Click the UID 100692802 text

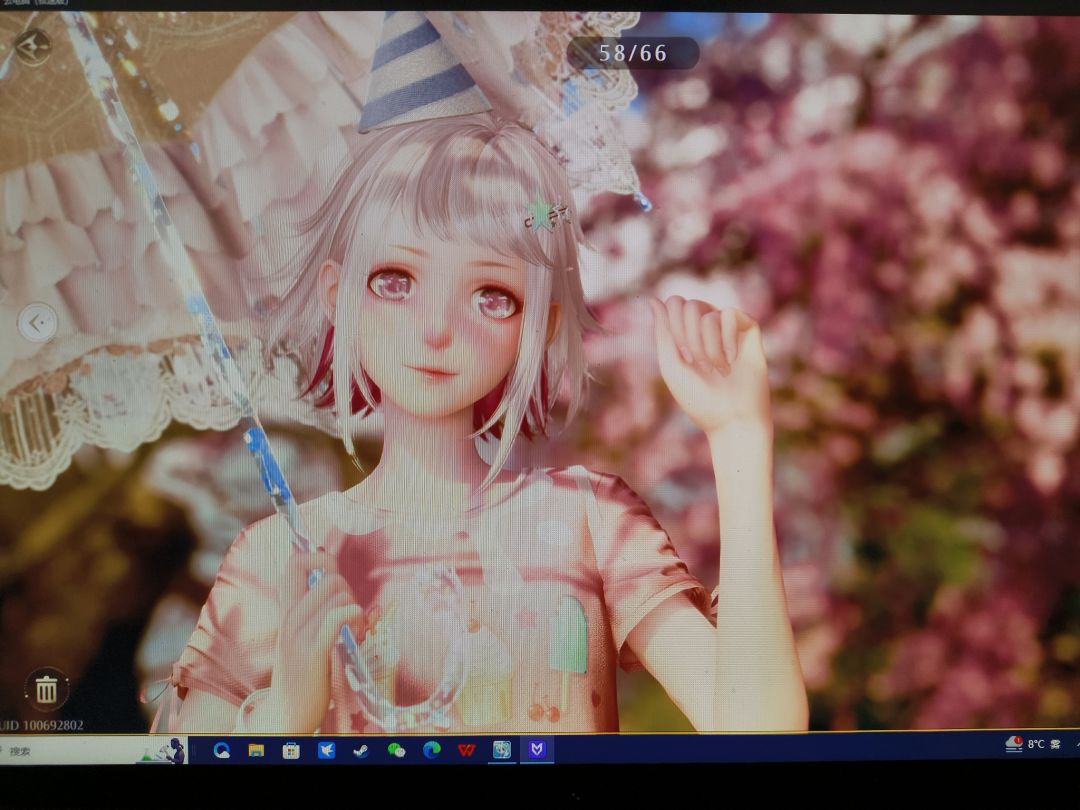coord(41,725)
